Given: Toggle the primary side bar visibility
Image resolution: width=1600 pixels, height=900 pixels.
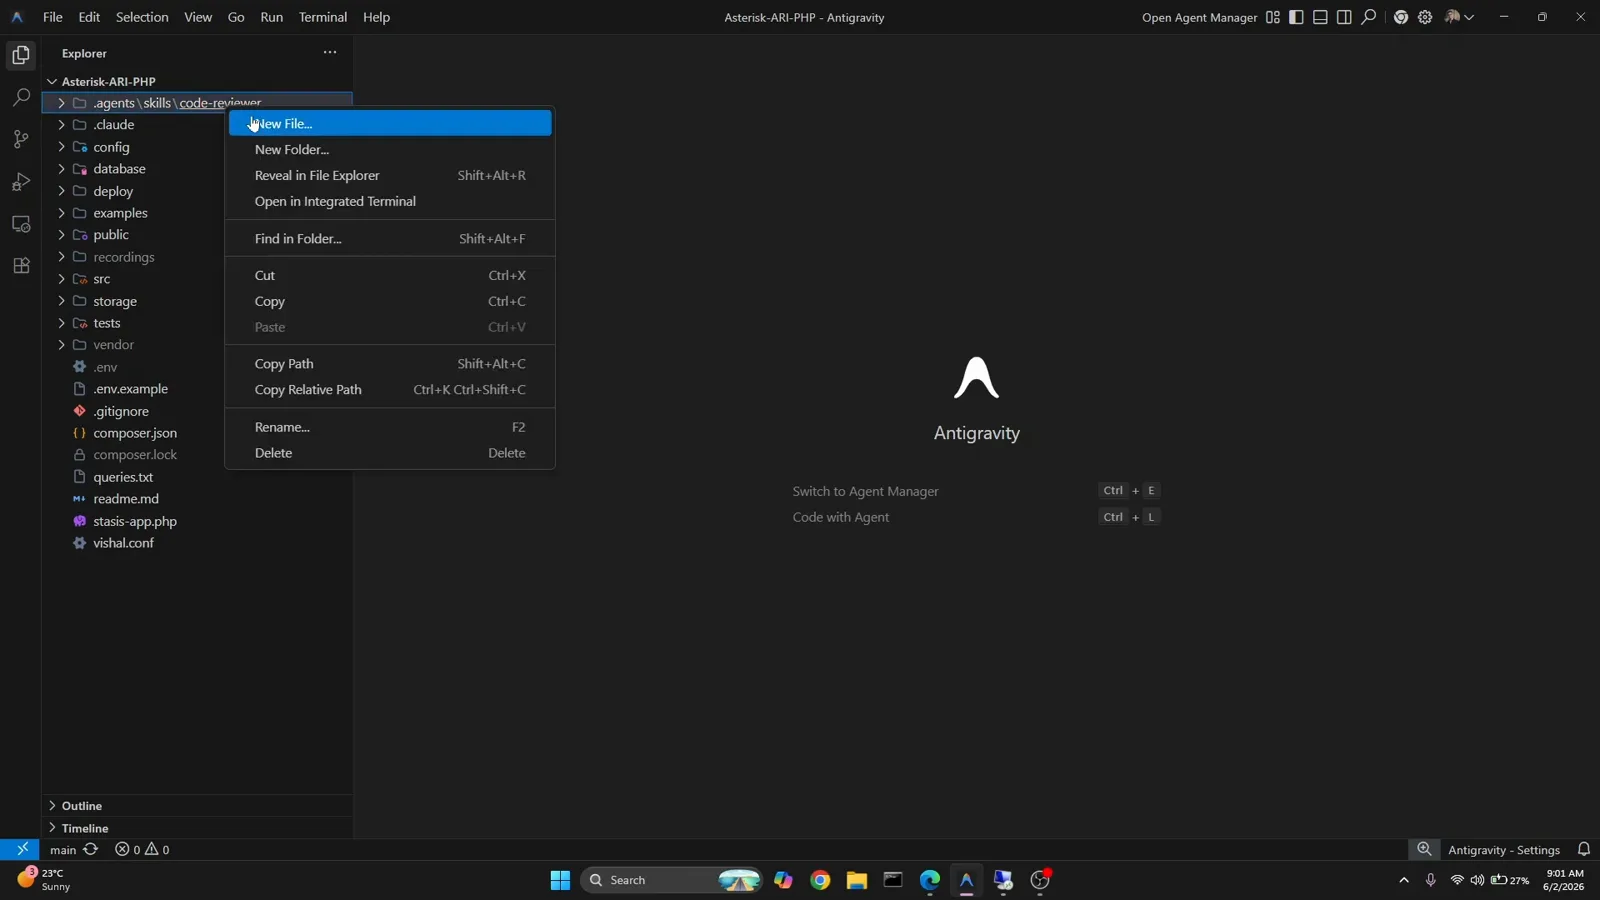Looking at the screenshot, I should 1297,17.
